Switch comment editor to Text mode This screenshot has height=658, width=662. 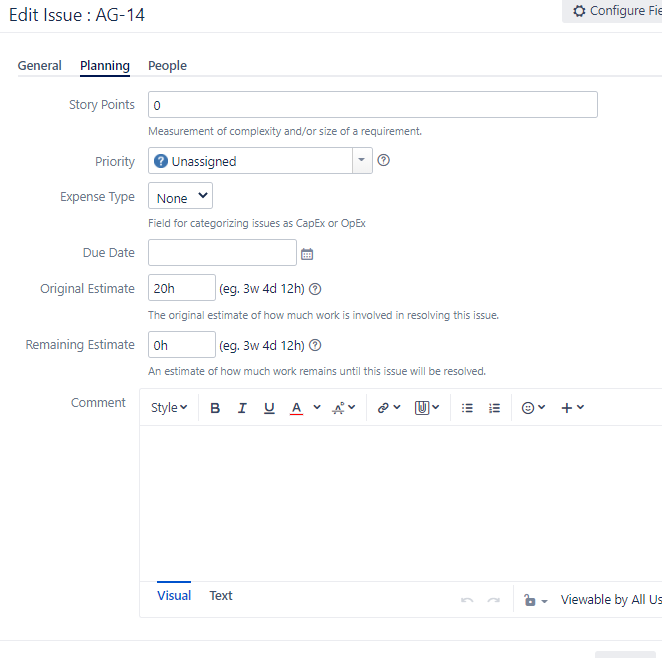(x=221, y=596)
